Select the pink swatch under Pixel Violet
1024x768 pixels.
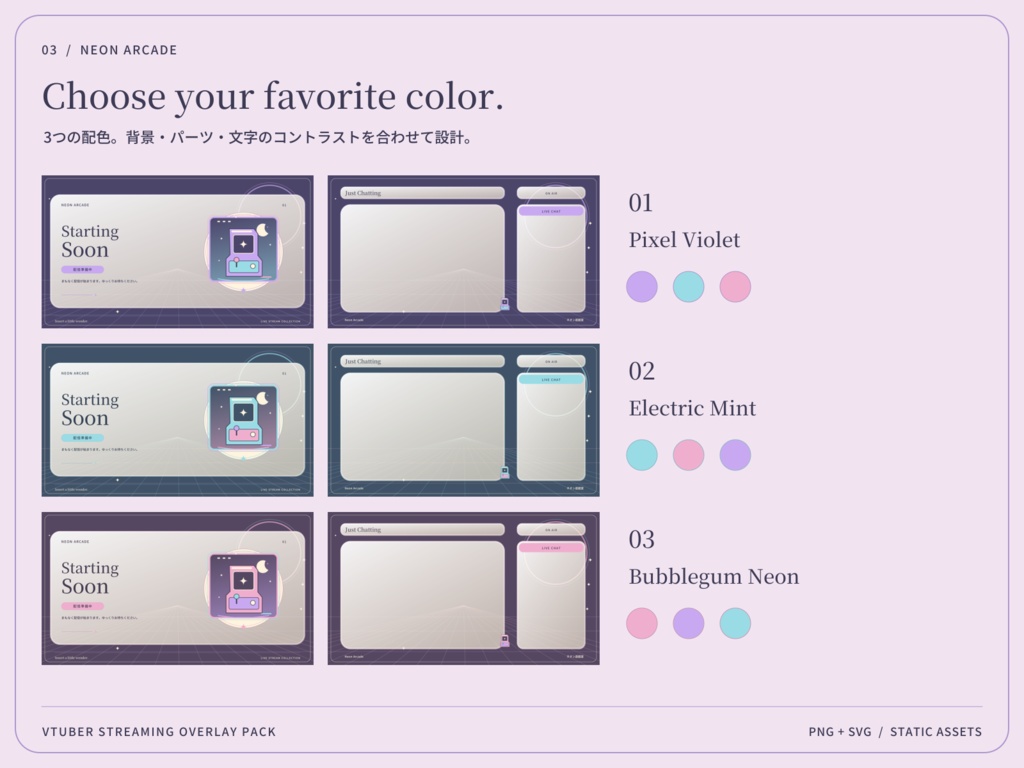click(x=735, y=287)
